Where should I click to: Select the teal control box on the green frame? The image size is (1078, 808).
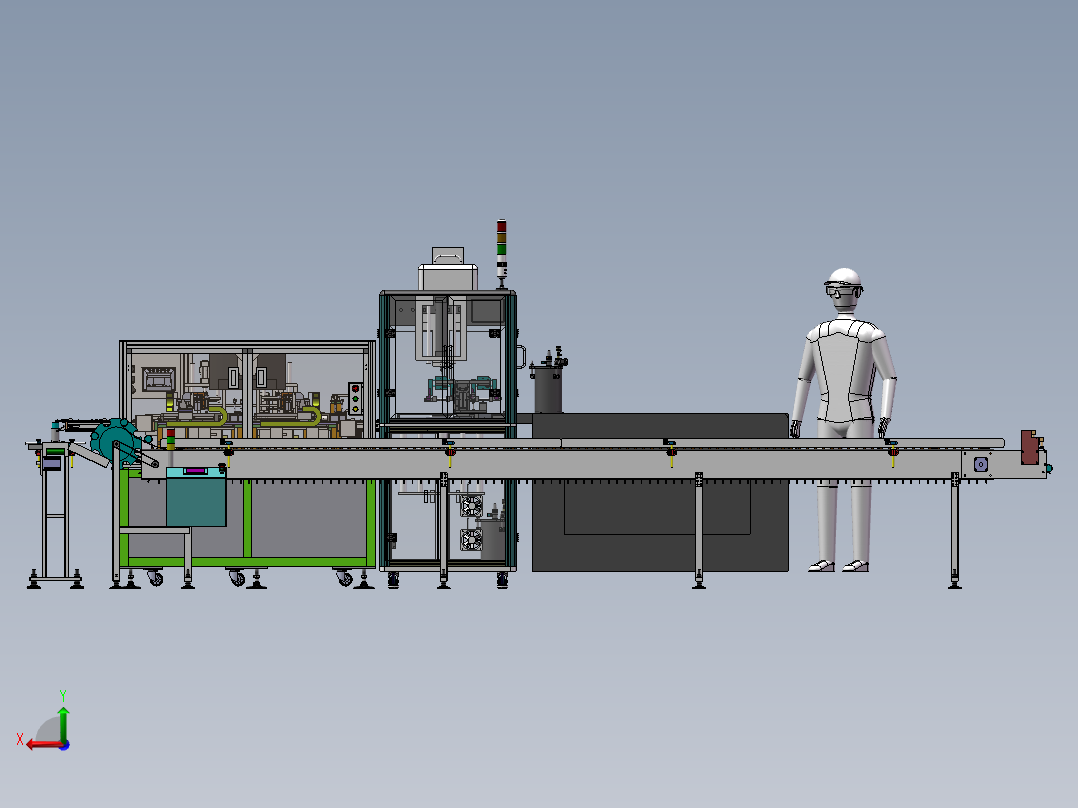pos(196,496)
